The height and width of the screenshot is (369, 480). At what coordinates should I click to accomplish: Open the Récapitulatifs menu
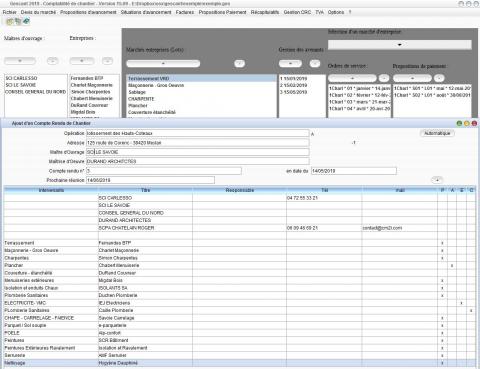(265, 12)
